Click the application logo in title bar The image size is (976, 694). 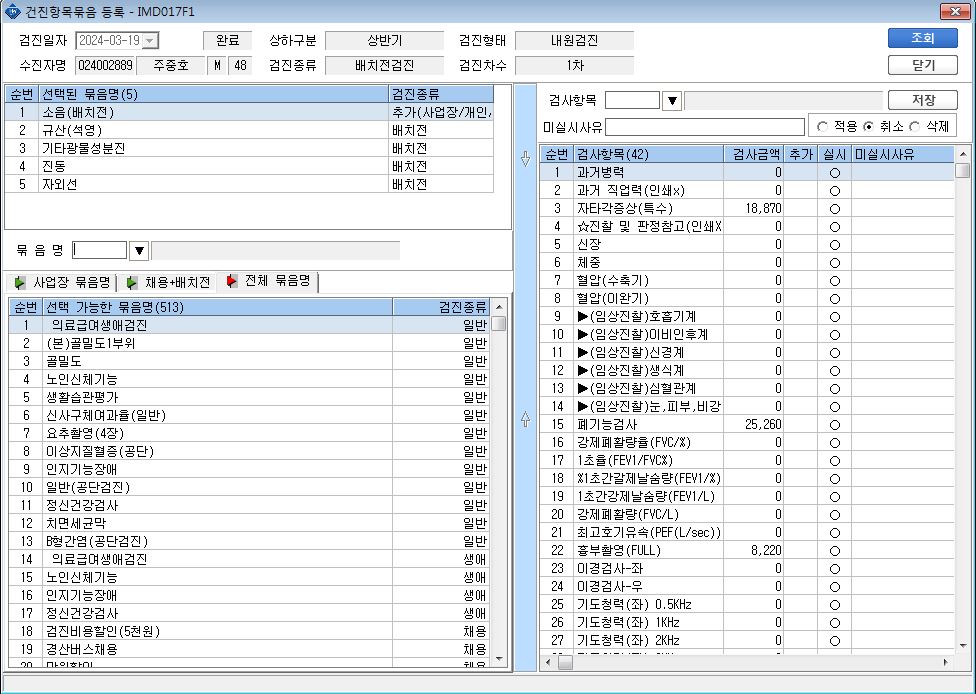pos(12,11)
